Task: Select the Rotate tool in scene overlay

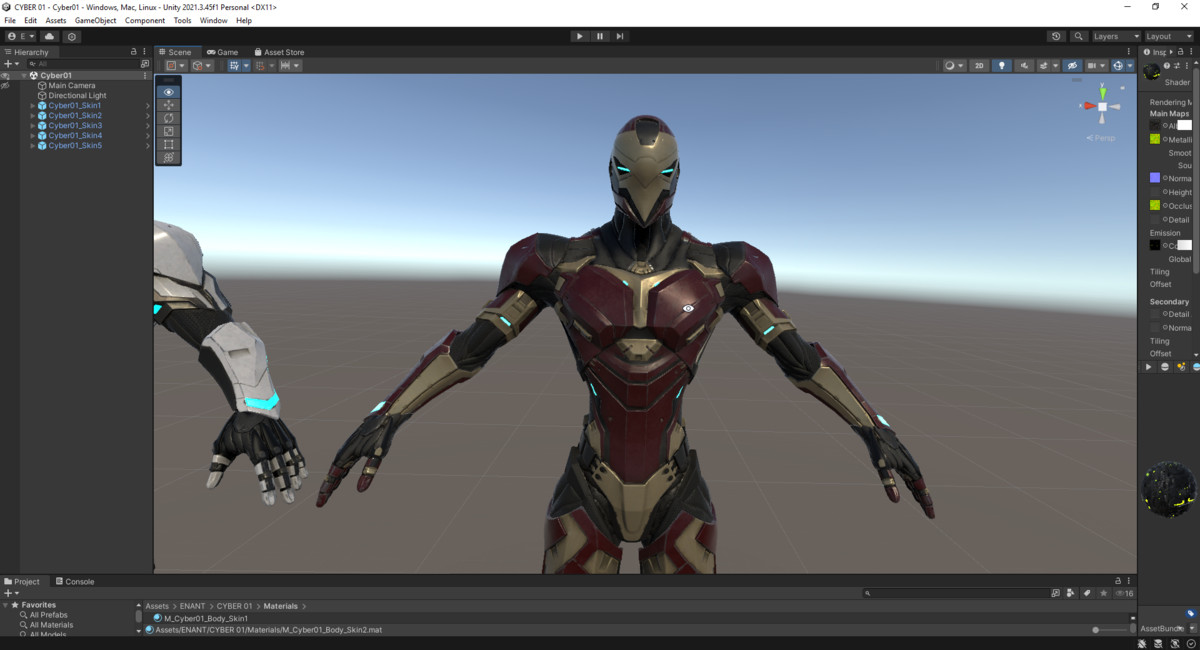Action: [x=168, y=118]
